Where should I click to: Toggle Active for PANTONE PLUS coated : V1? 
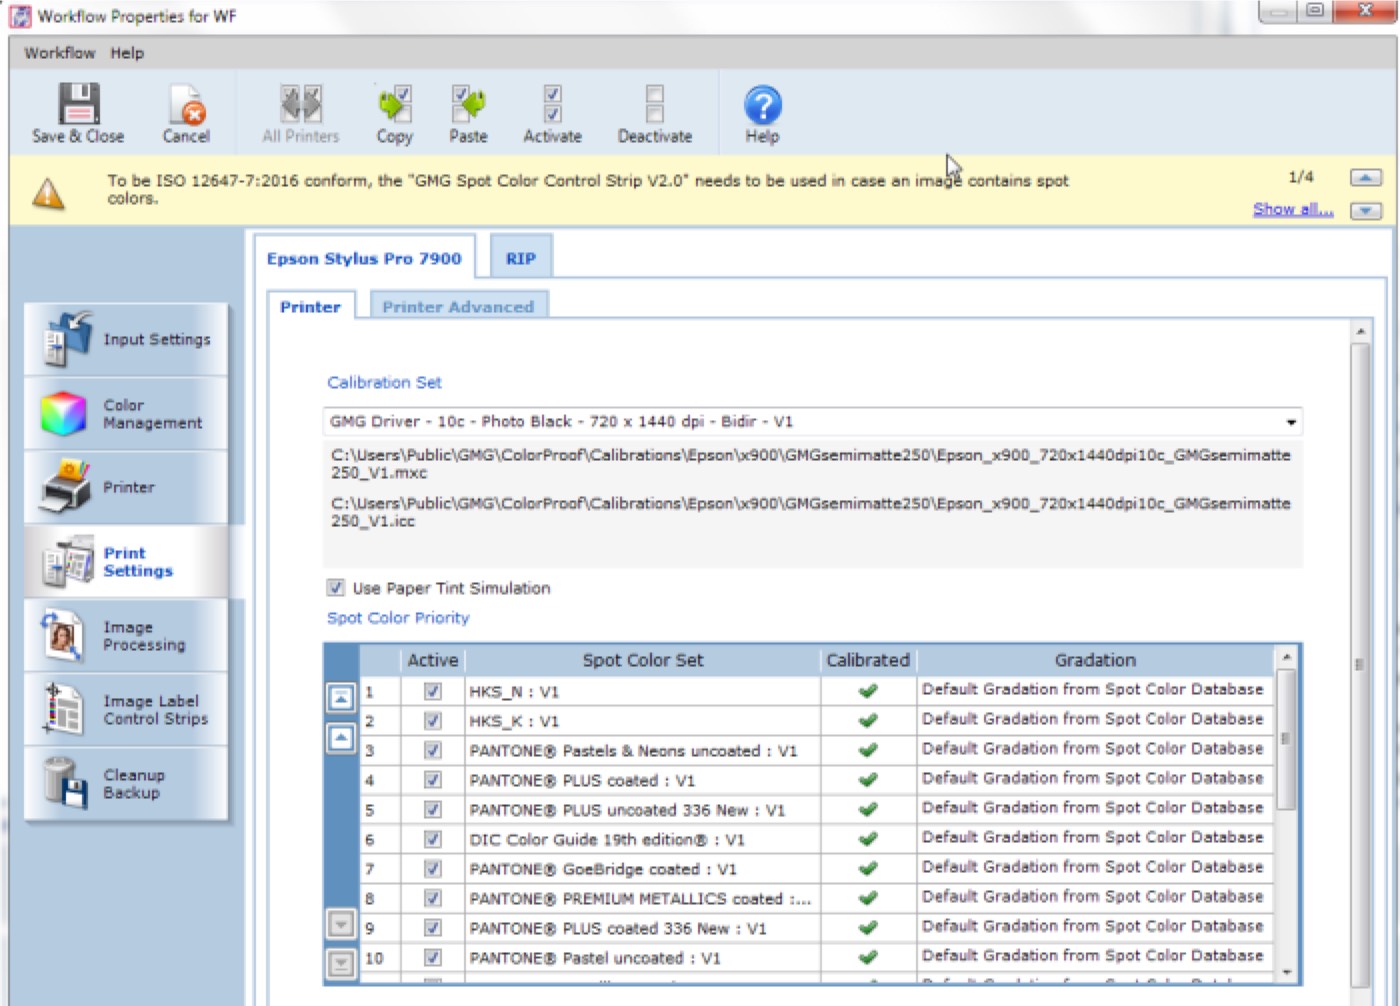coord(433,780)
